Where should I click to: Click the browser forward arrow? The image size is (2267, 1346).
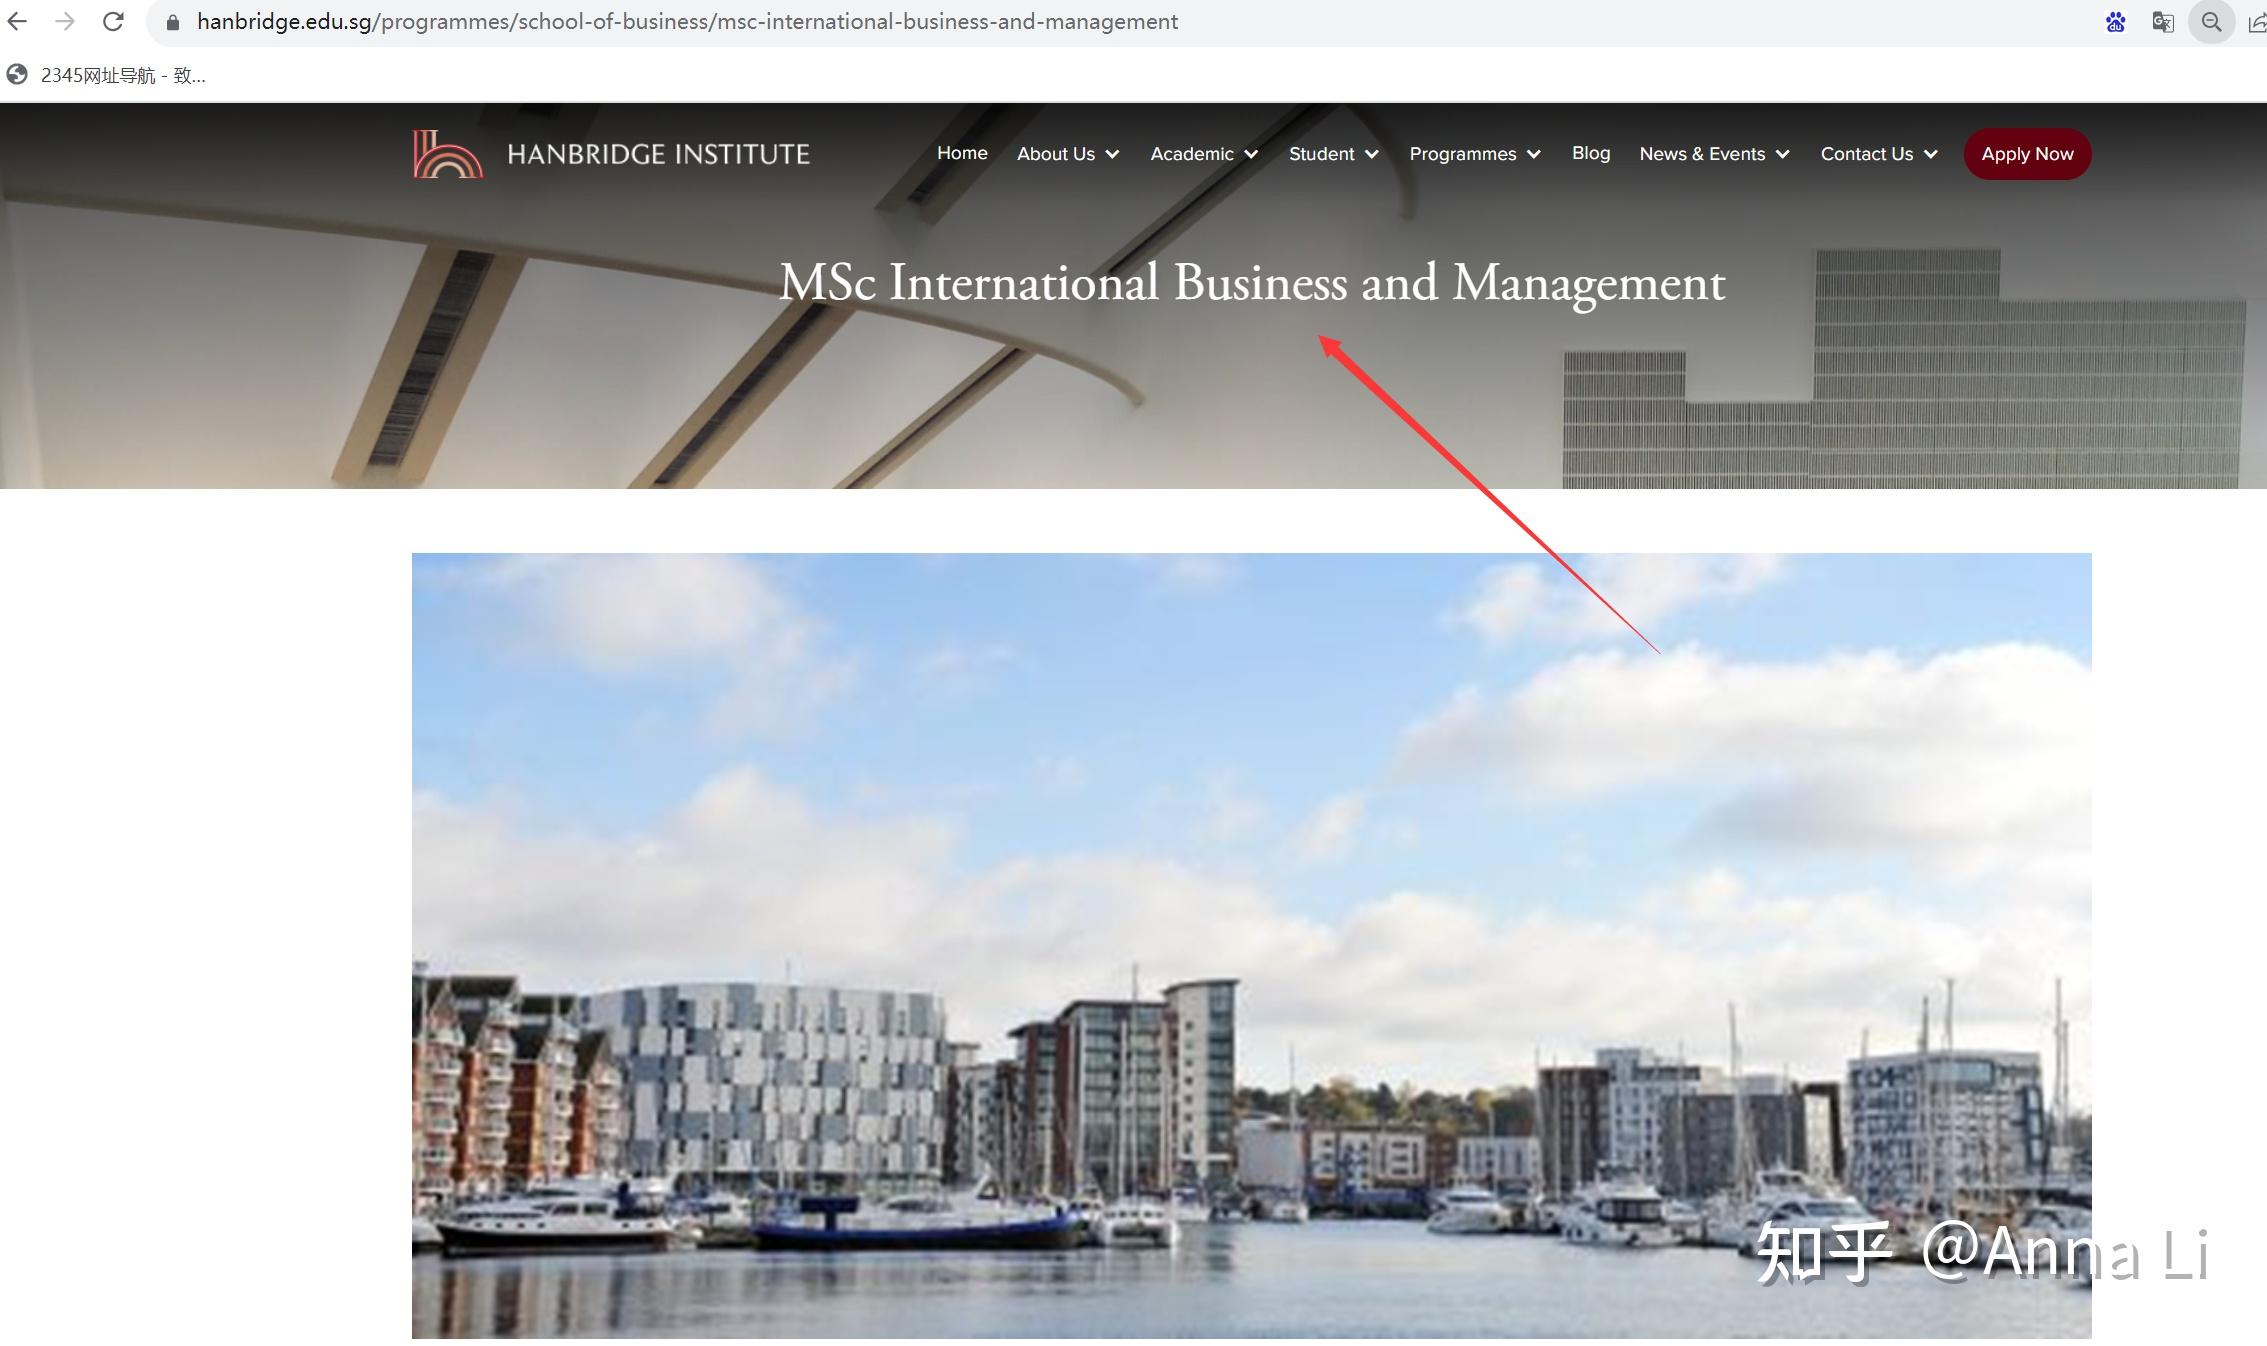tap(65, 22)
